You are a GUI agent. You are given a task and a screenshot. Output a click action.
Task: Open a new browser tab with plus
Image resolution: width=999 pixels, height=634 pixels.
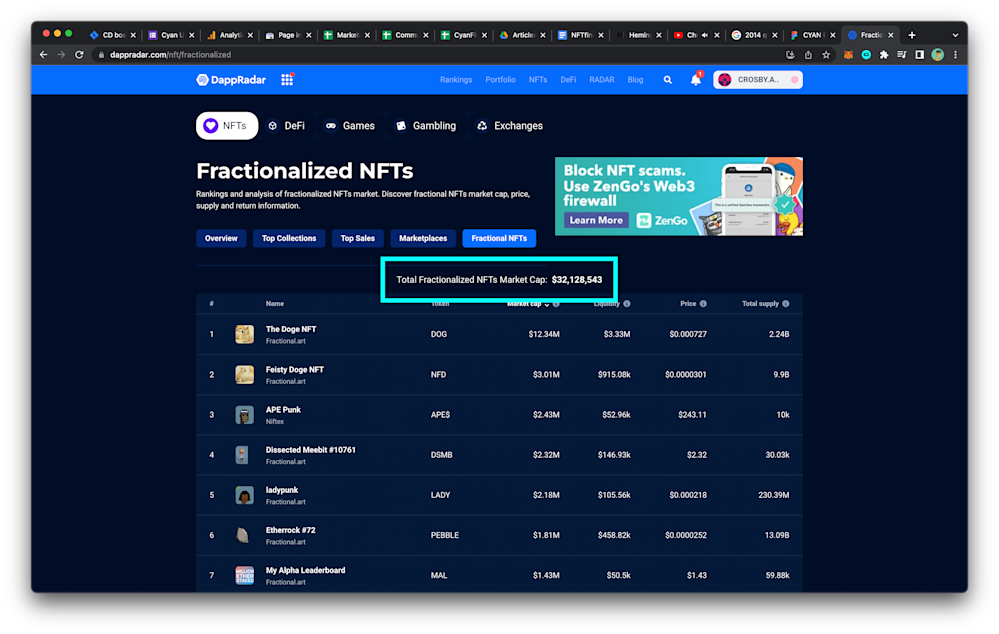click(x=912, y=35)
